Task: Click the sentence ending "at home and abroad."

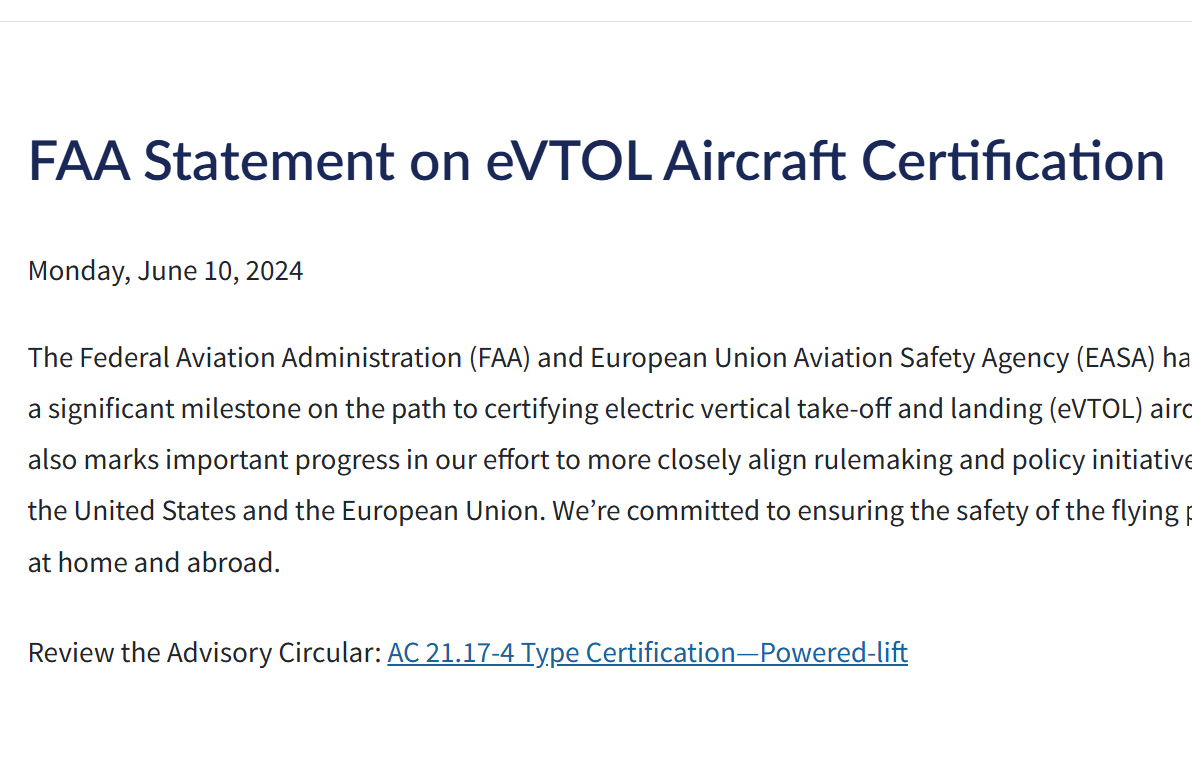Action: (x=154, y=562)
